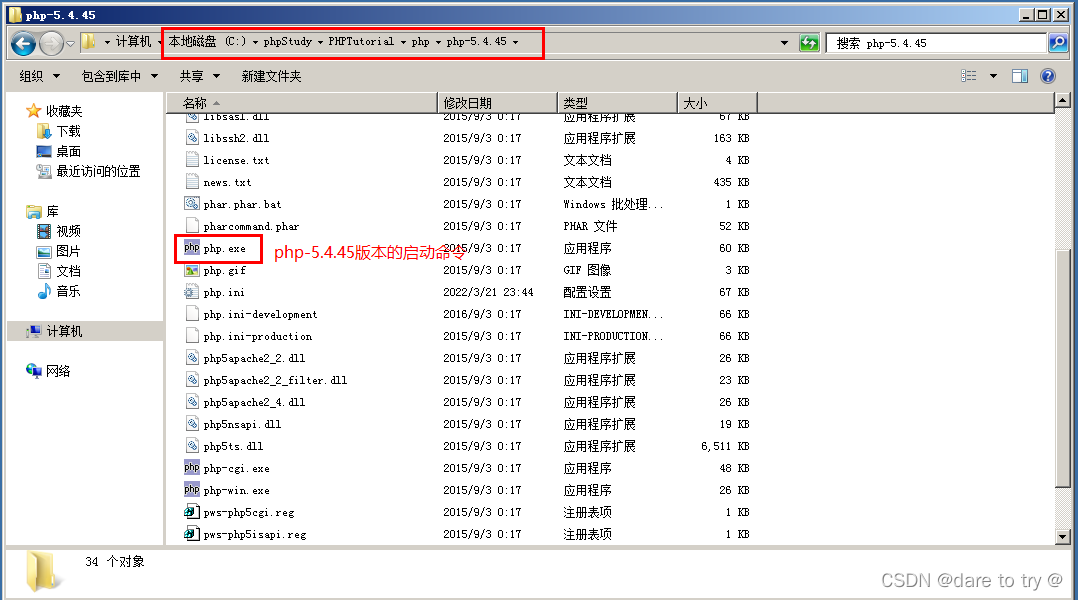Open 网络 in the navigation pane
This screenshot has height=600, width=1078.
click(x=58, y=371)
